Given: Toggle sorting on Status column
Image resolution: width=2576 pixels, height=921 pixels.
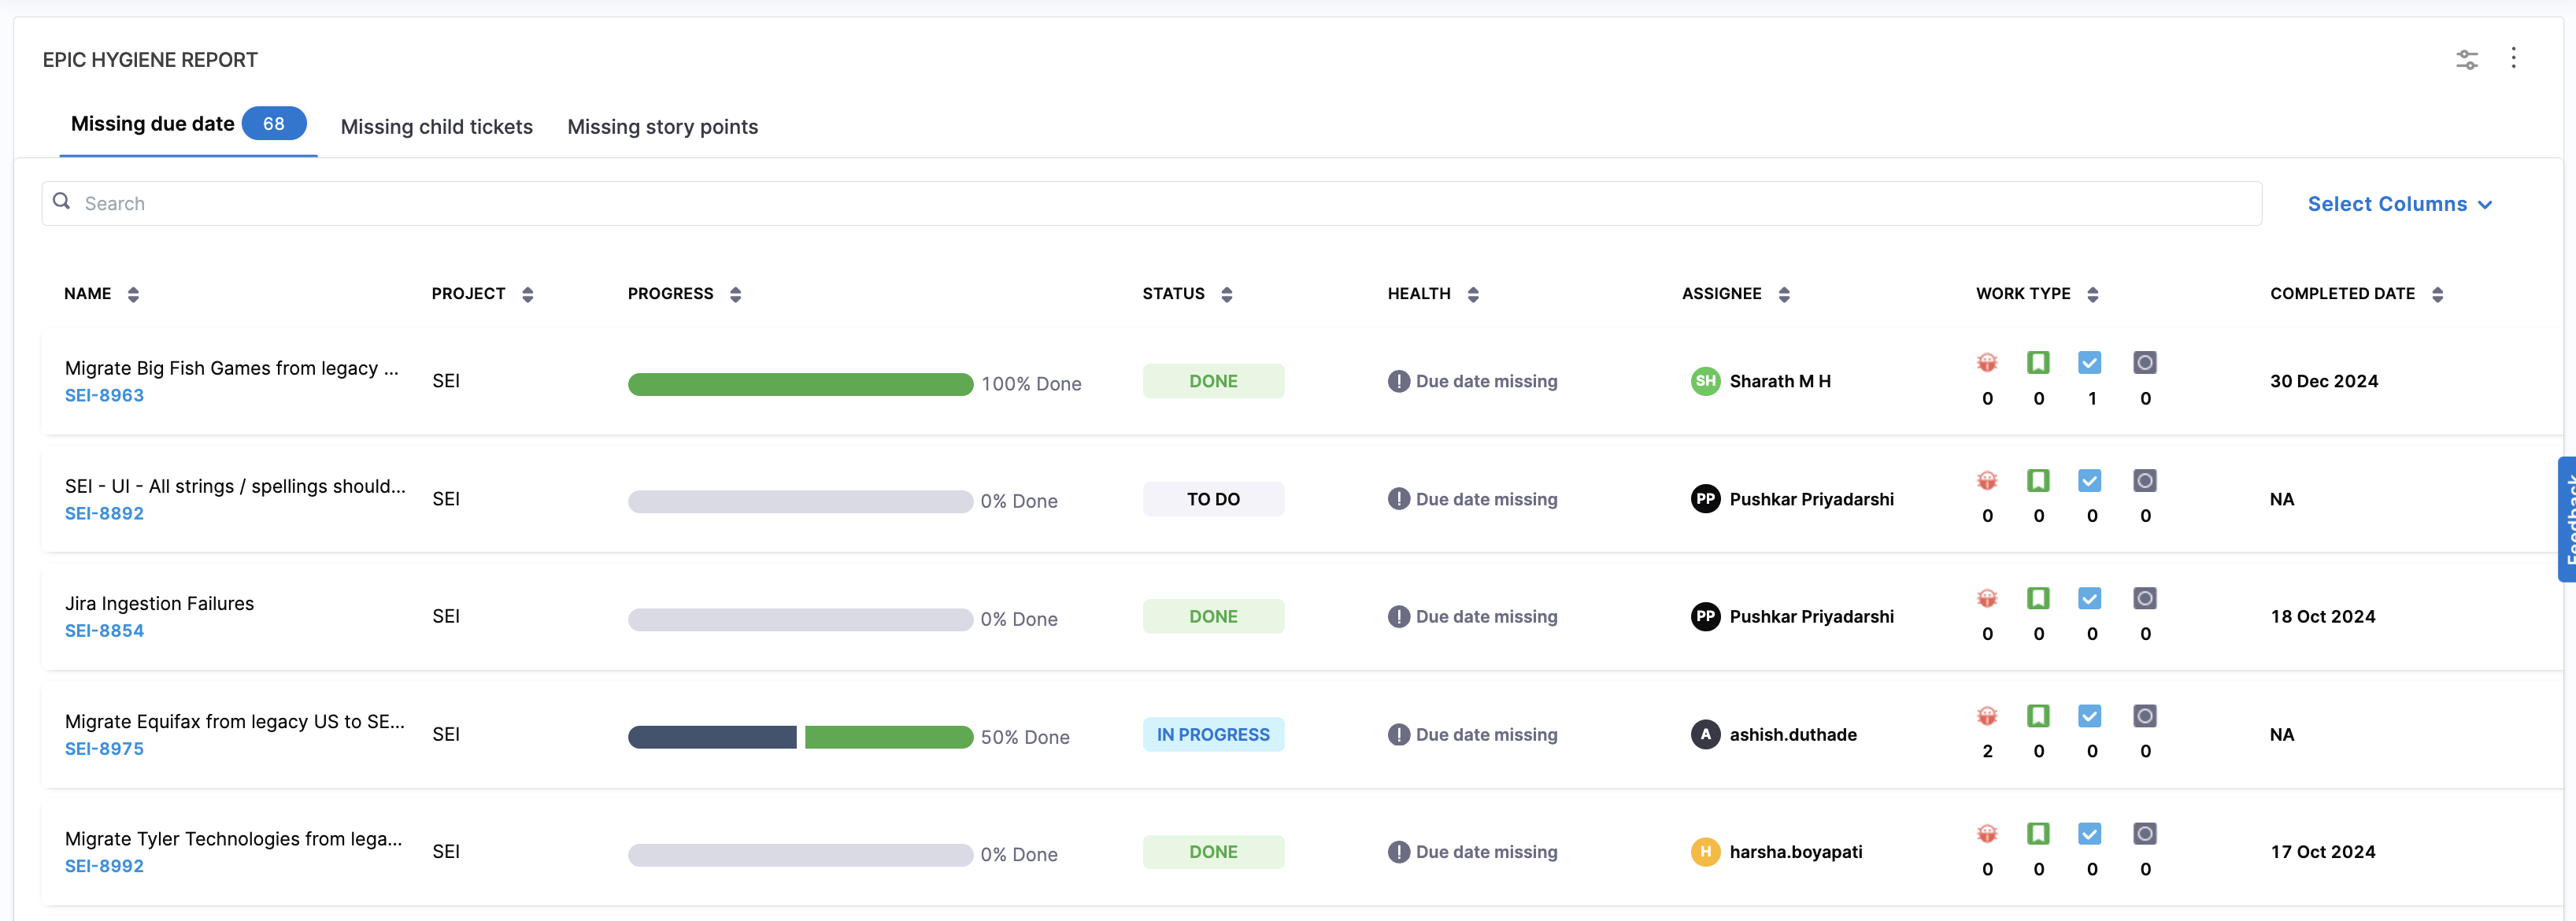Looking at the screenshot, I should (1226, 294).
